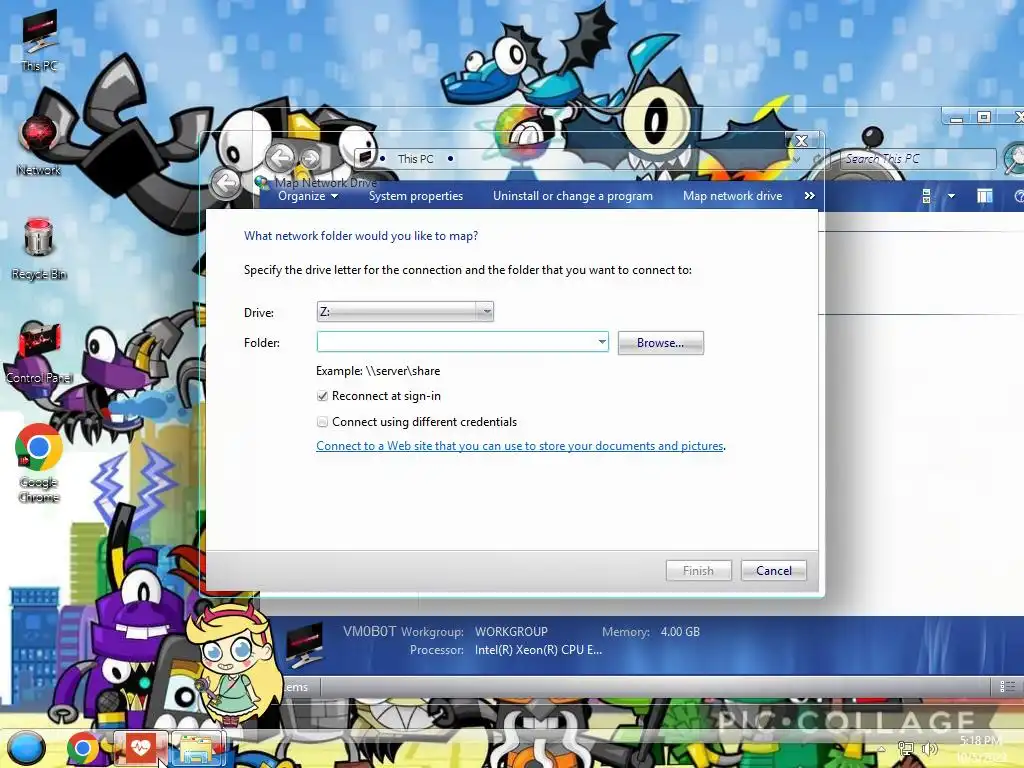This screenshot has width=1024, height=768.
Task: Click the change view icon in explorer
Action: tap(926, 196)
